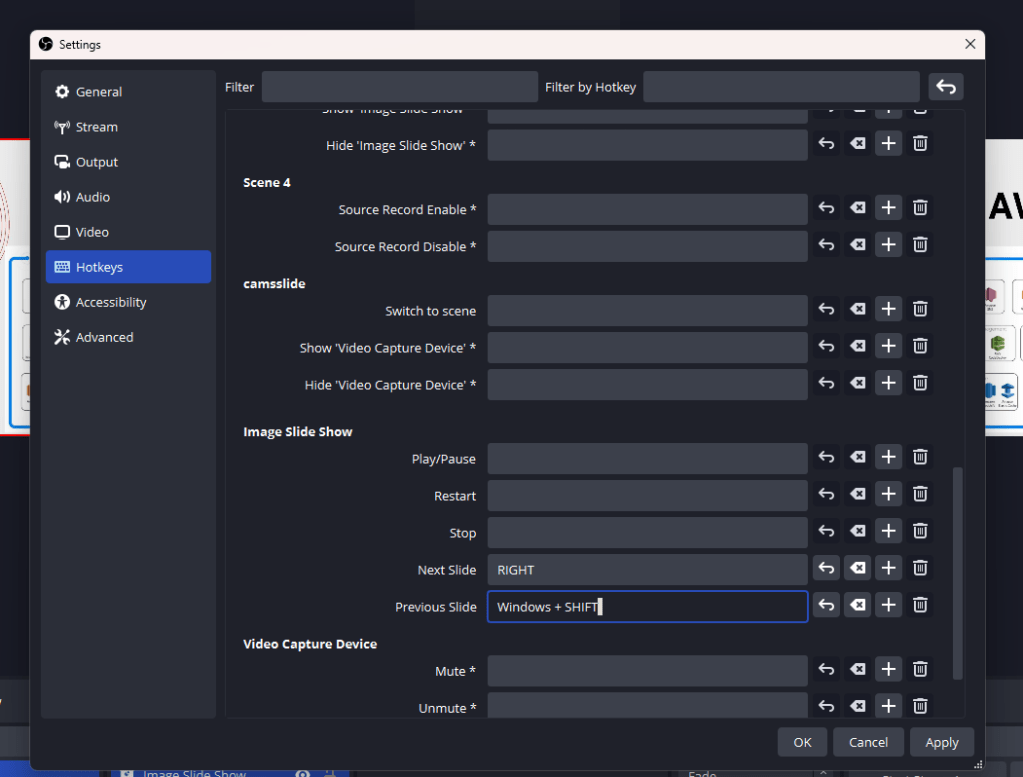Open the Audio settings section

[128, 197]
